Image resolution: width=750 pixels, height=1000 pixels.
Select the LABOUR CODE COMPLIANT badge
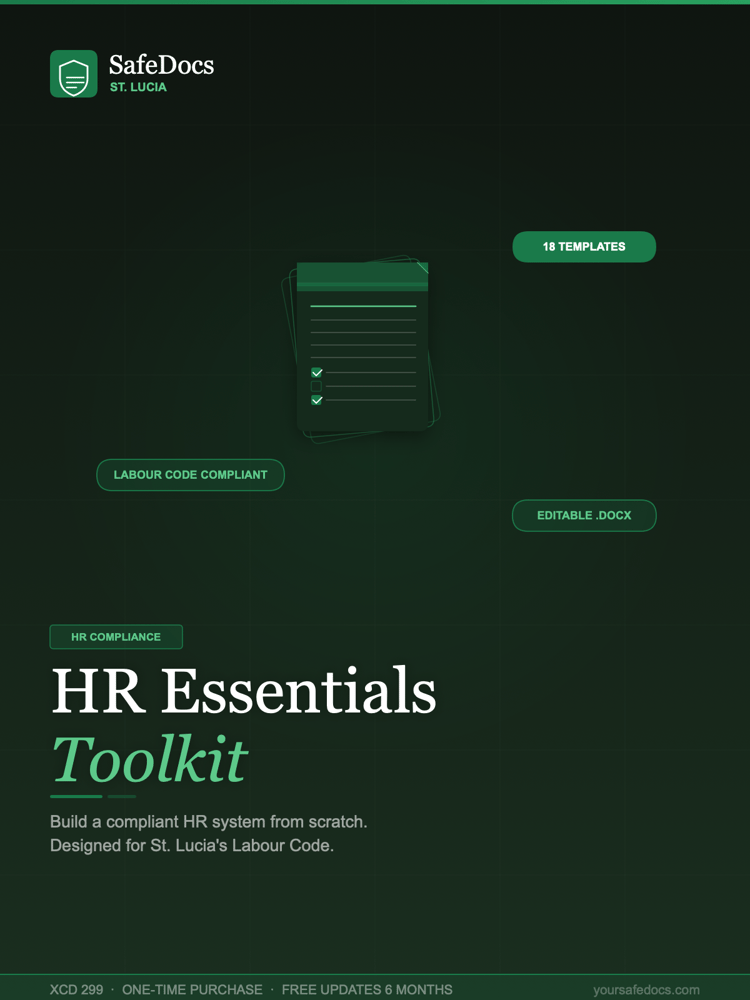tap(190, 475)
